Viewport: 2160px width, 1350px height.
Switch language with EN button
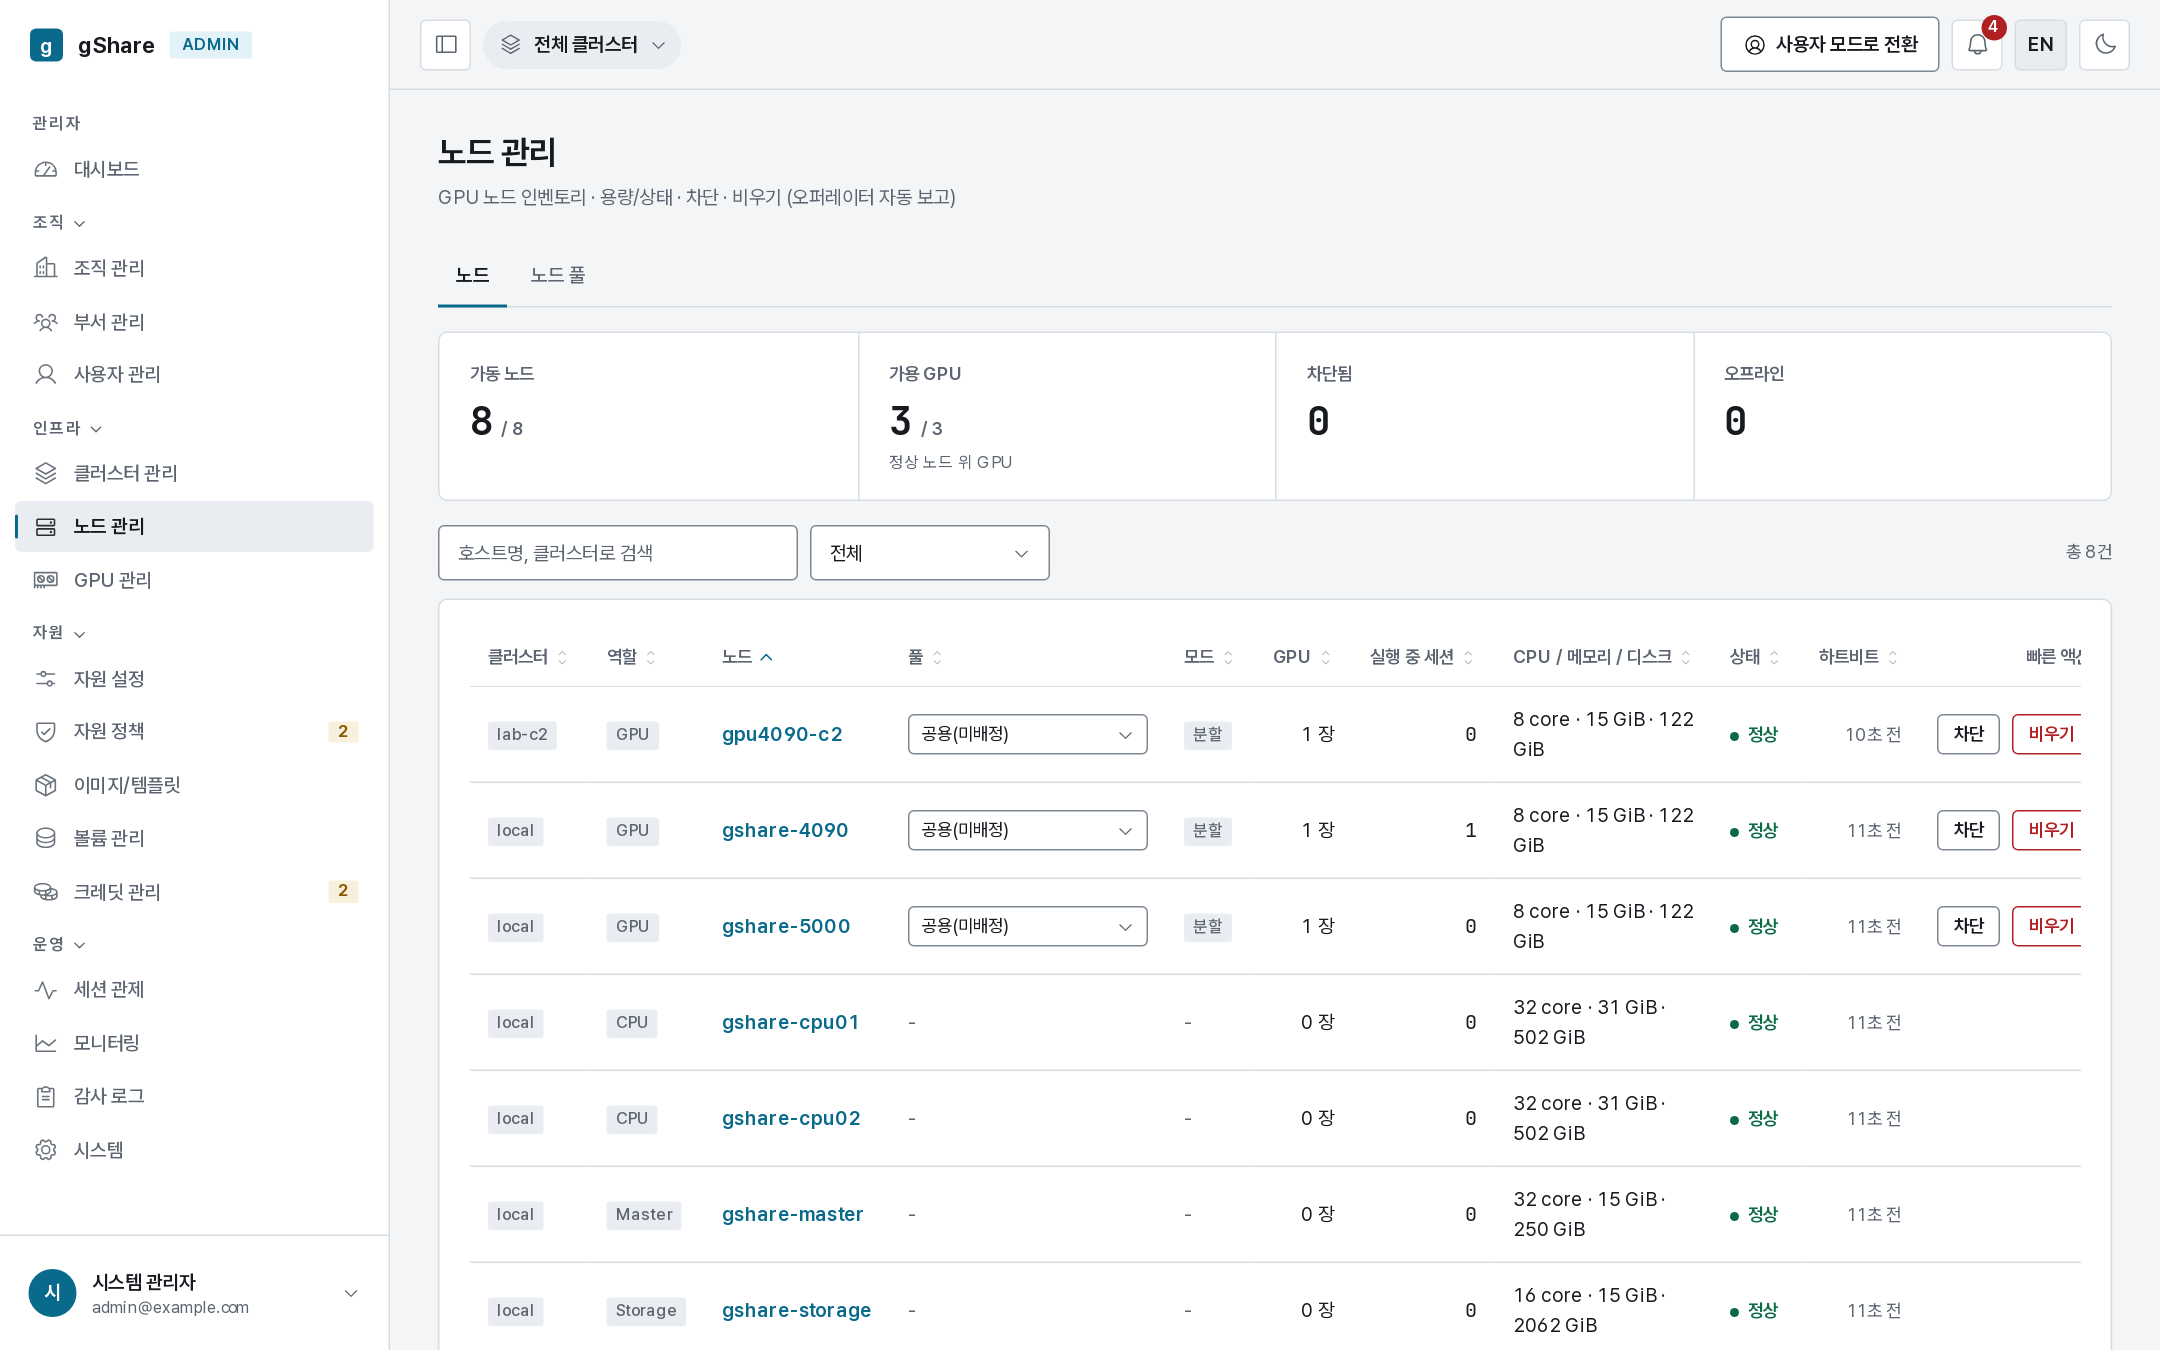tap(2040, 45)
